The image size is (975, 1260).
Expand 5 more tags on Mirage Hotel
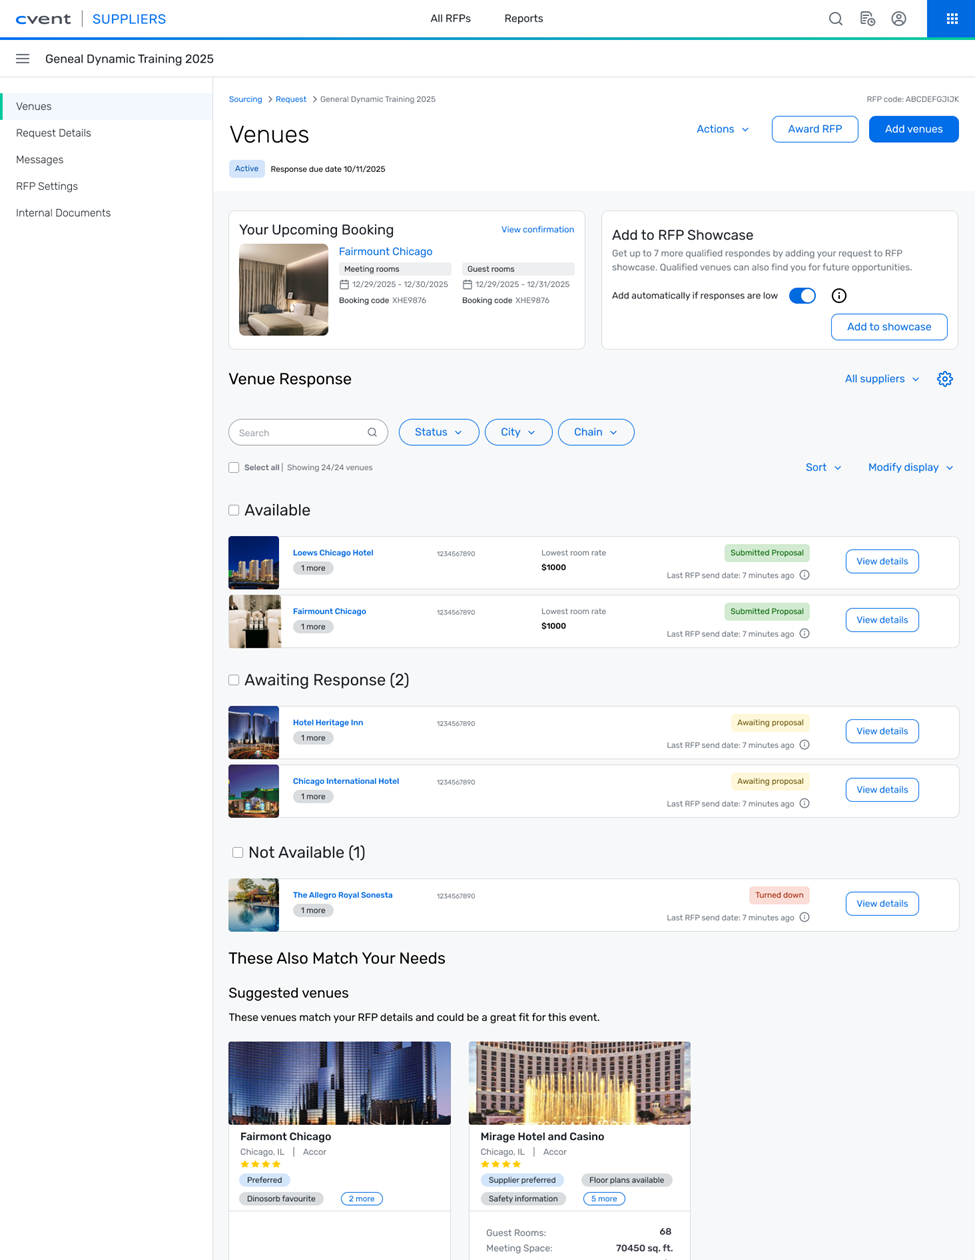tap(604, 1199)
